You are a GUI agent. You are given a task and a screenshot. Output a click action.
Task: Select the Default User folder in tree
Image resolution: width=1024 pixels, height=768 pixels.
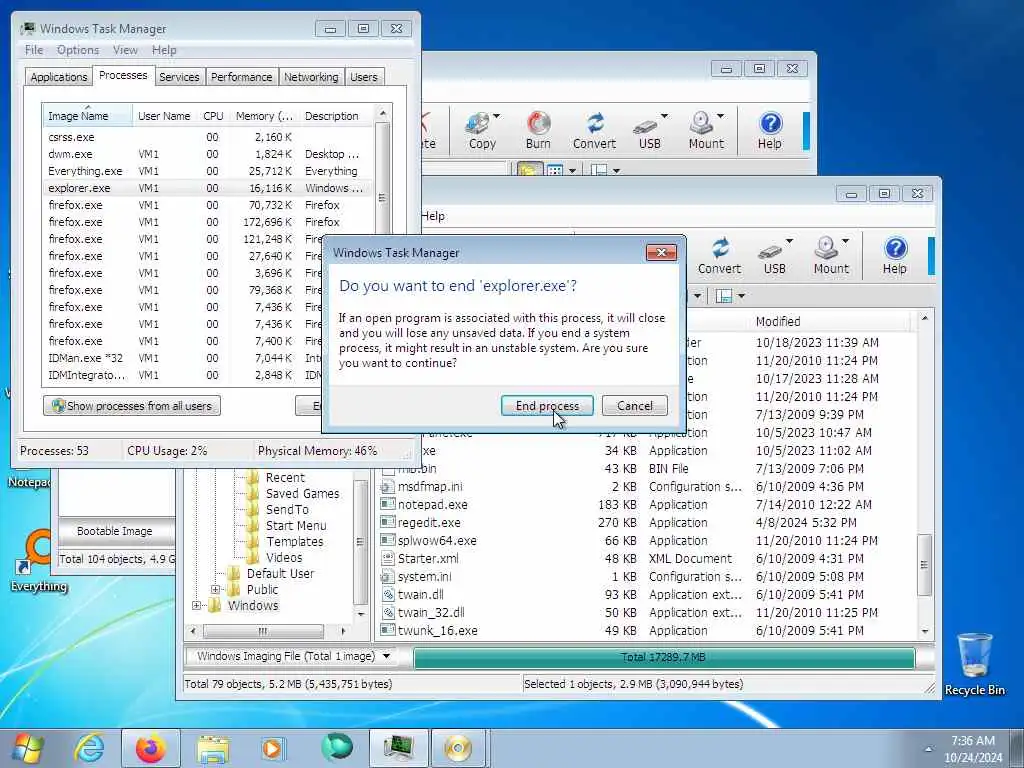280,573
